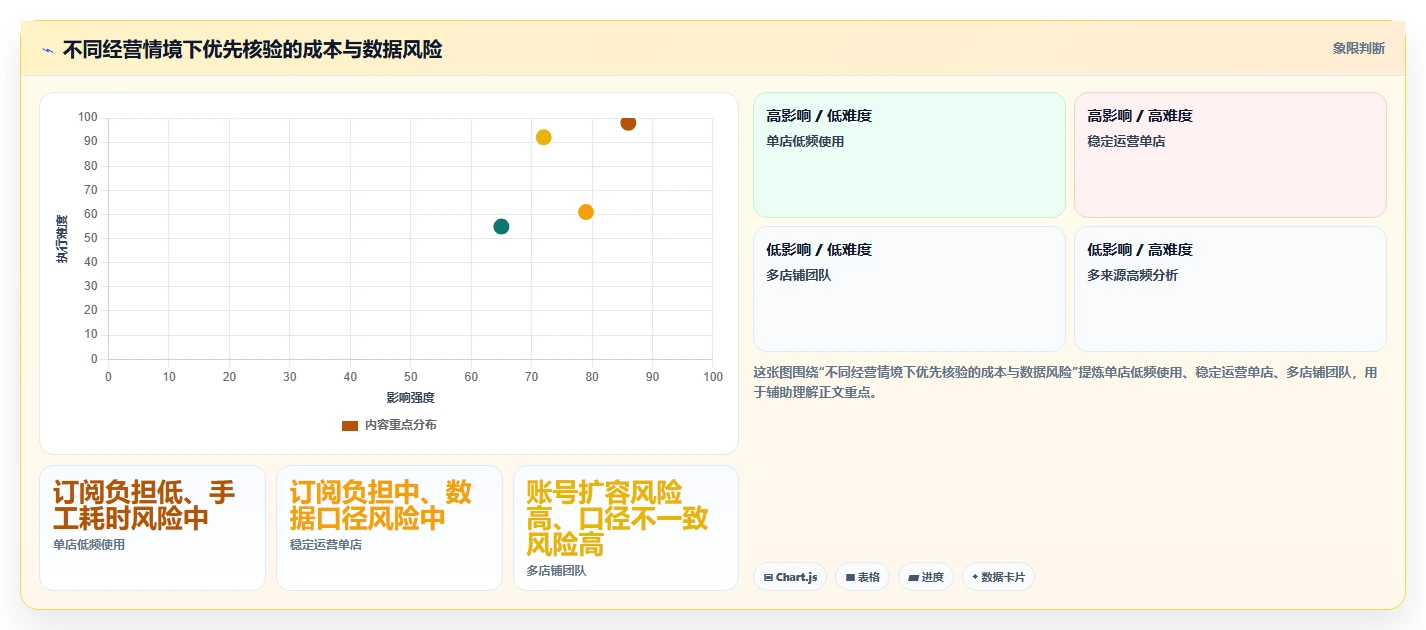The image size is (1426, 630).
Task: Click the 账号扩容风险高、口径不一致风险高 card heading
Action: [x=617, y=519]
